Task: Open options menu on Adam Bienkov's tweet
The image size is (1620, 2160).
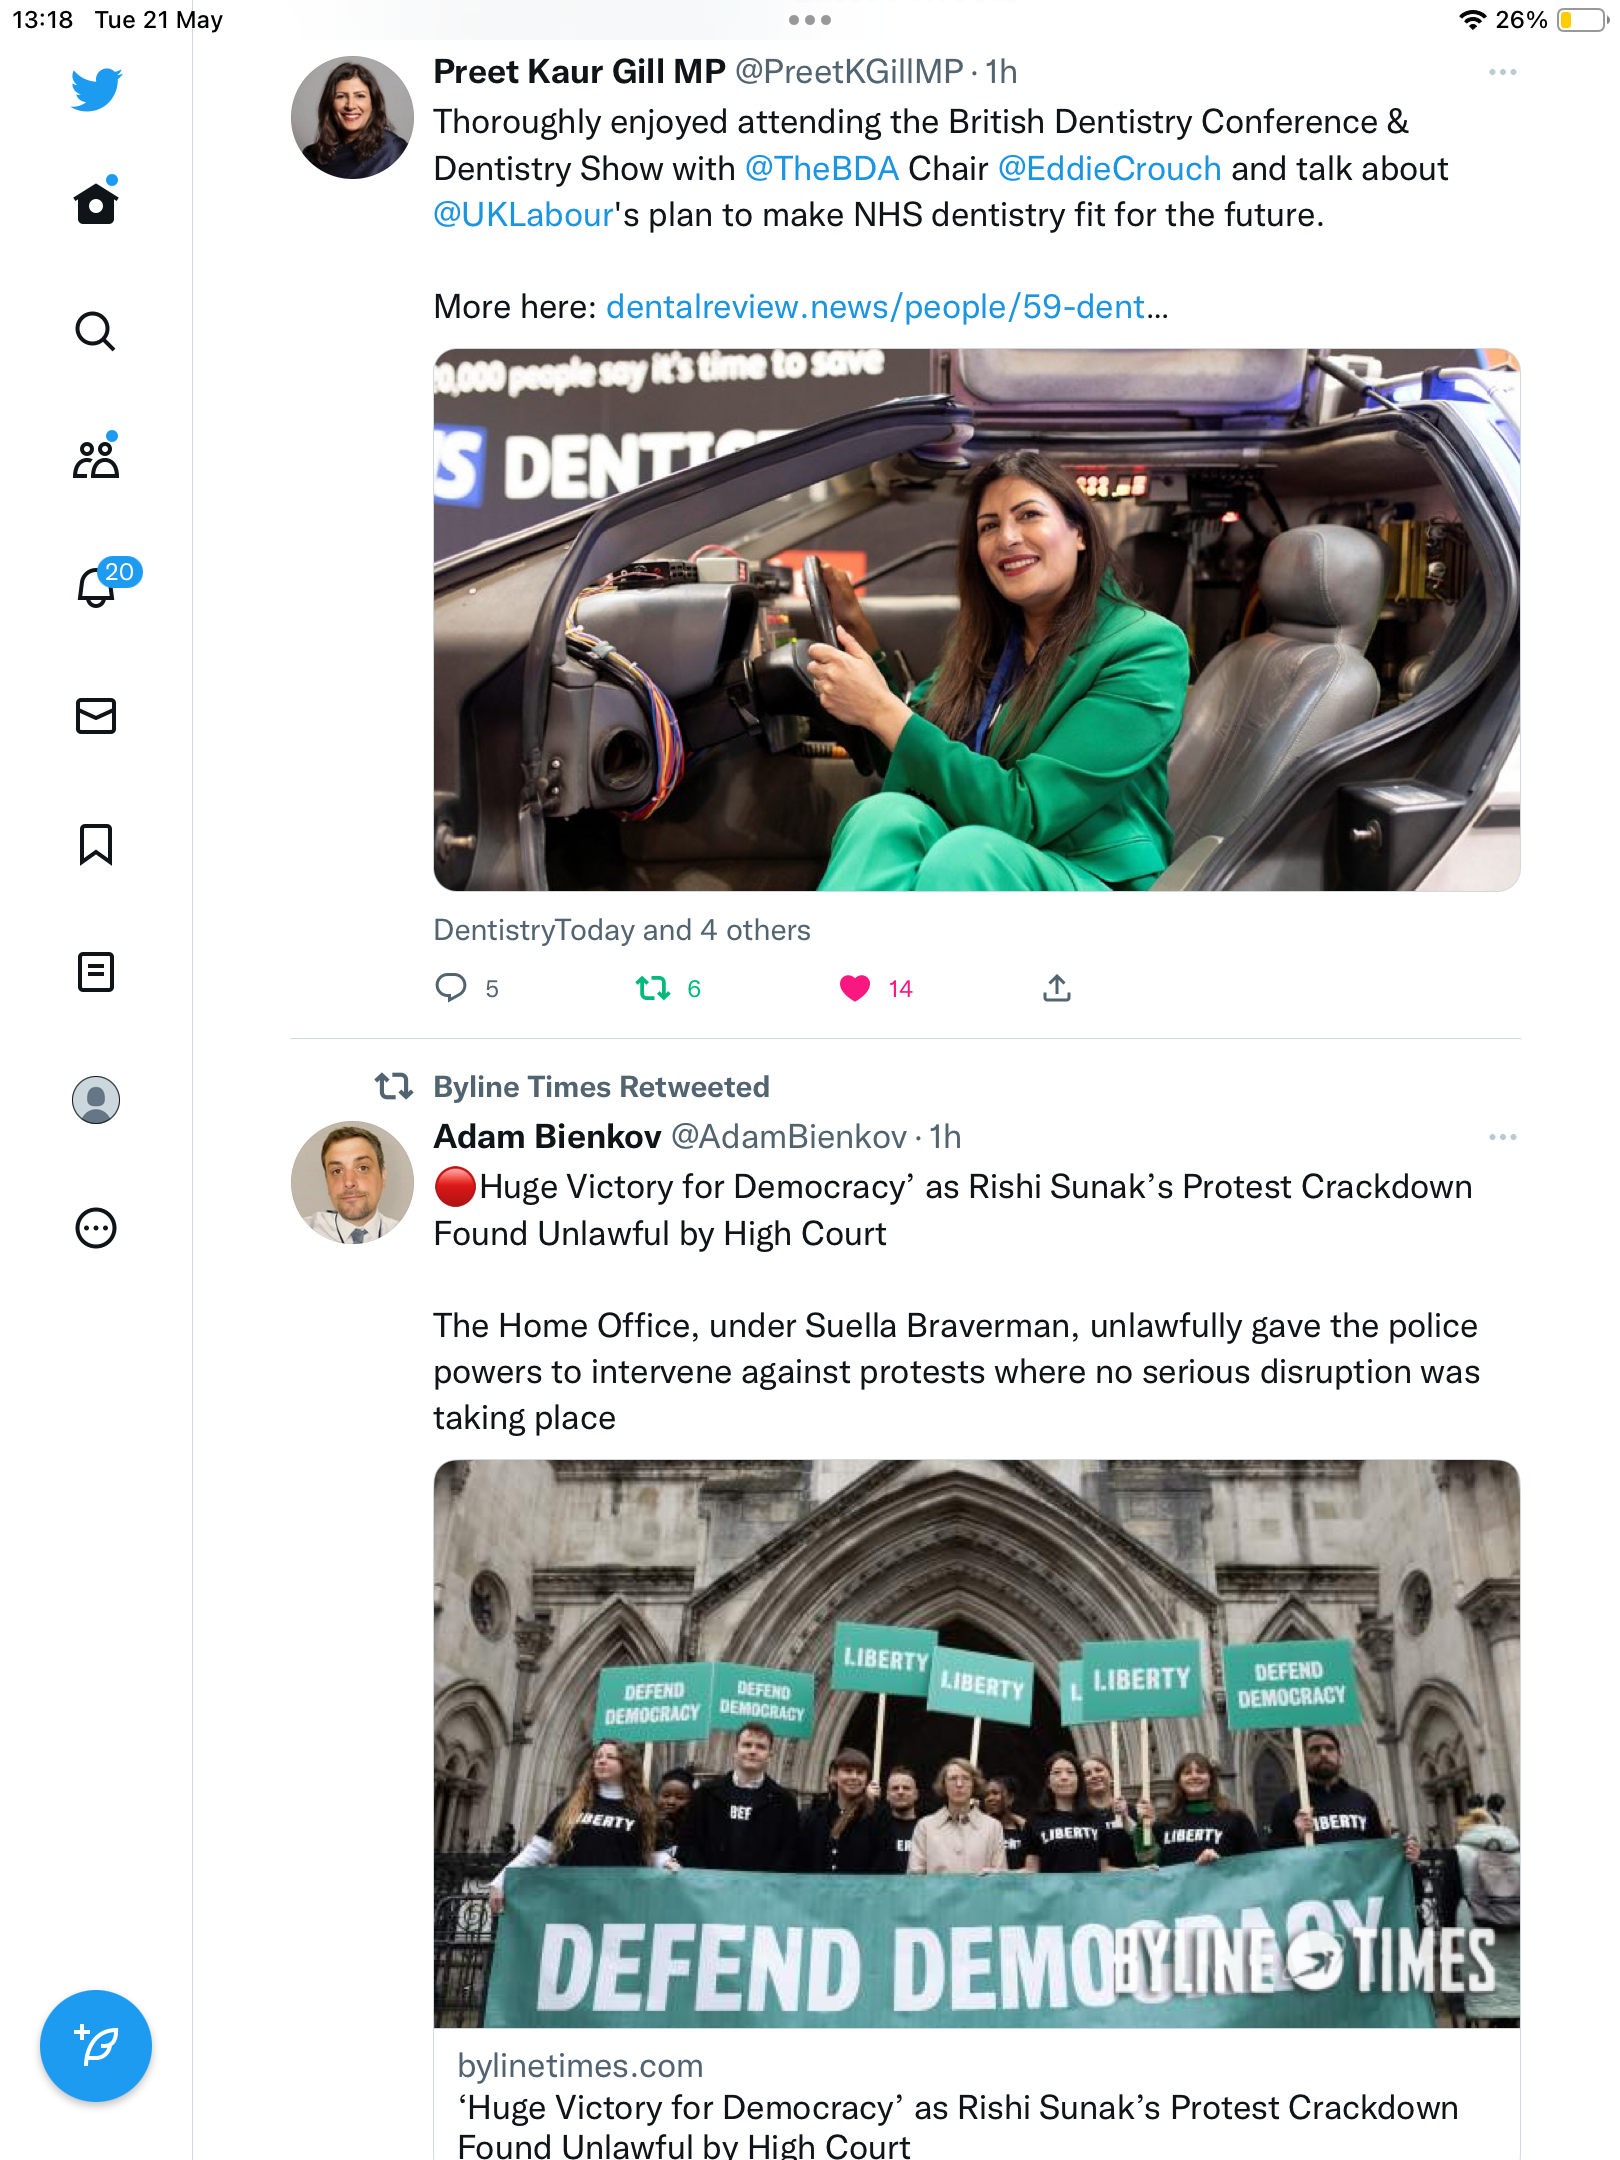Action: [1502, 1137]
